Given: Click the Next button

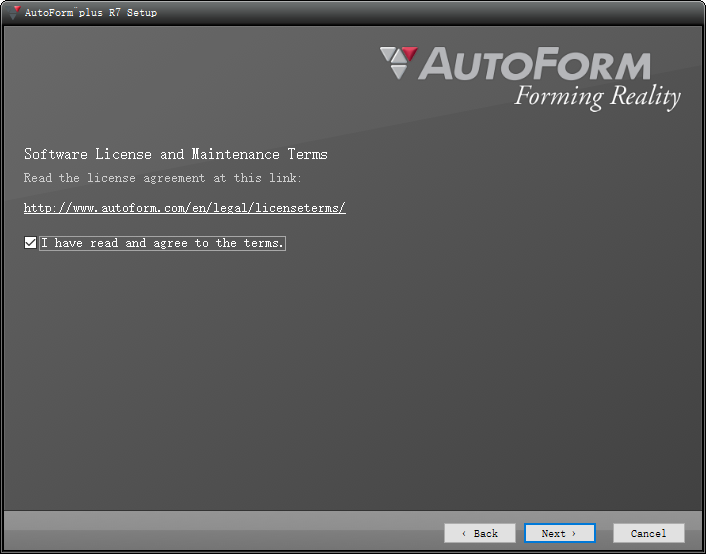Looking at the screenshot, I should 560,533.
